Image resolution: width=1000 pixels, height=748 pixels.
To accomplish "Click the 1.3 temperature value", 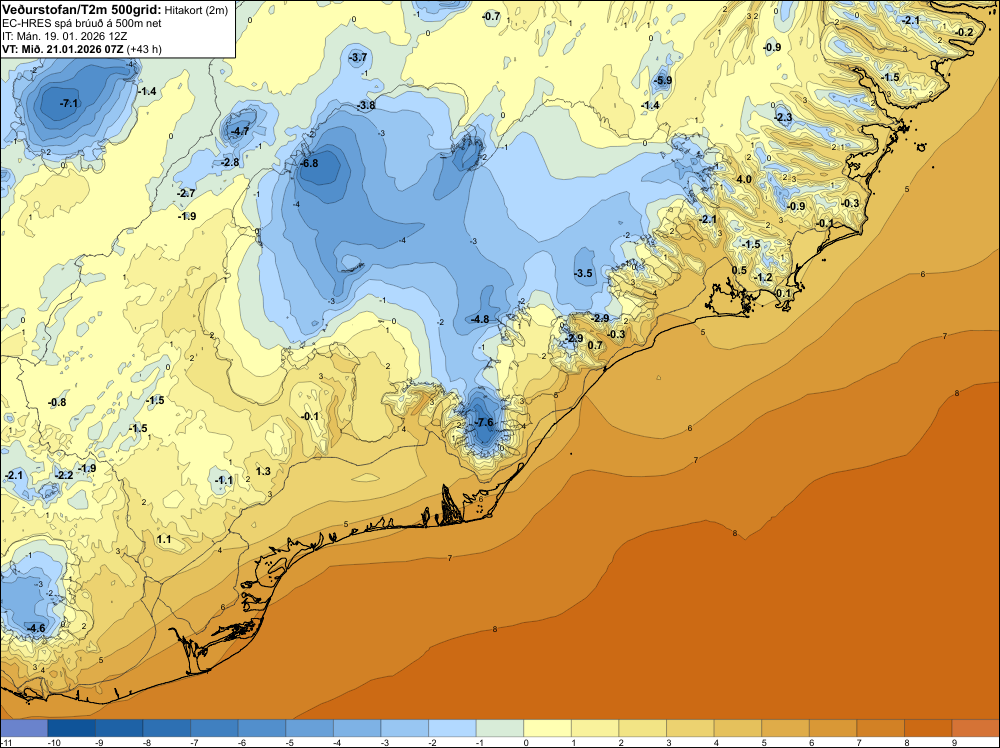I will coord(263,471).
